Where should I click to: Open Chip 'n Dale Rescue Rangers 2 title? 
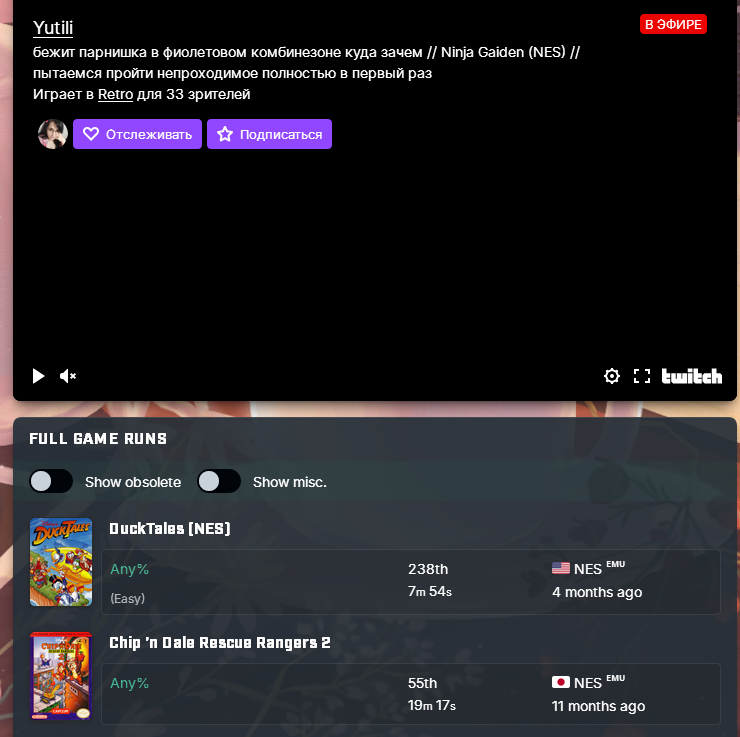point(220,643)
